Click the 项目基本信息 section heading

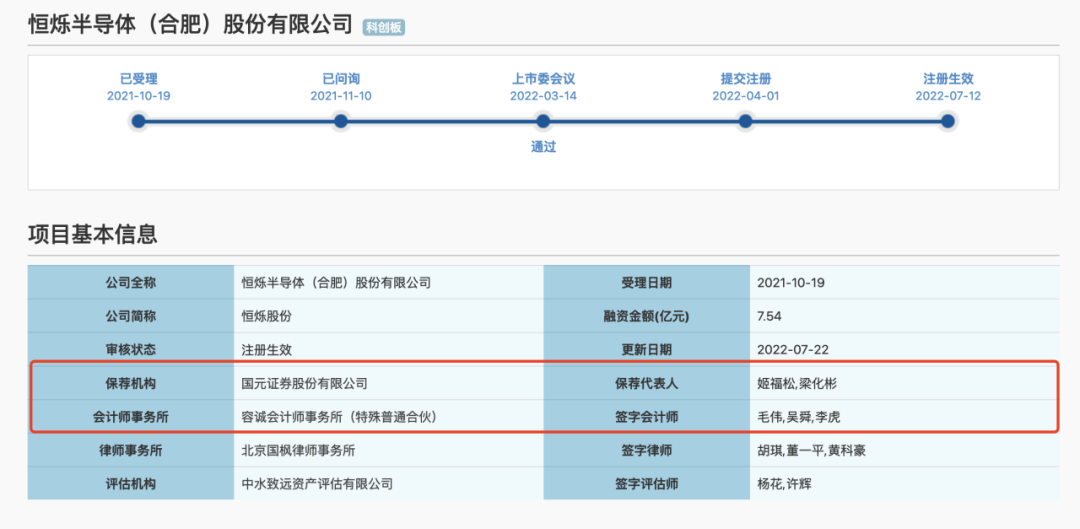pos(92,234)
